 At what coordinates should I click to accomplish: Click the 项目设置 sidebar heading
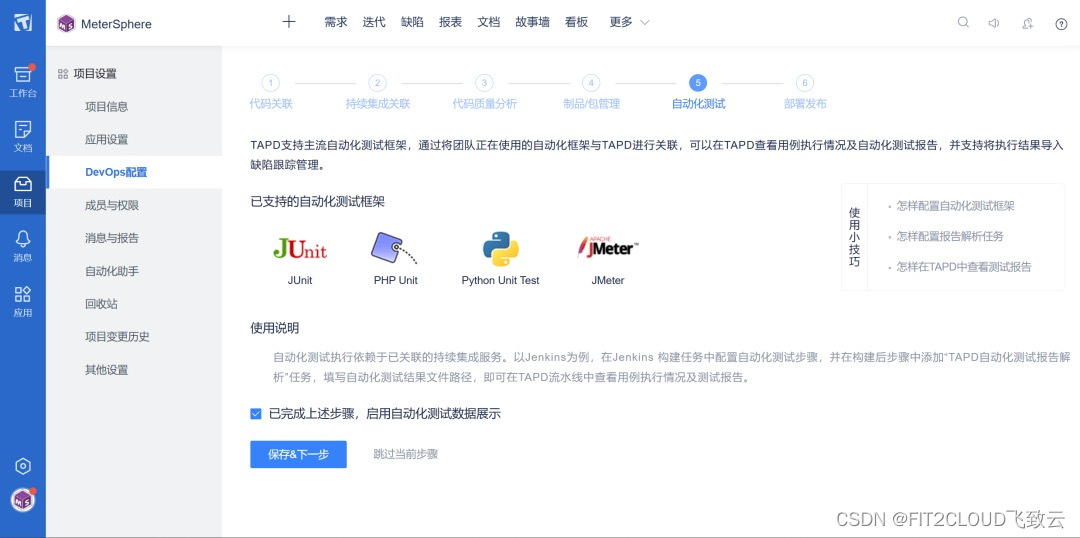click(95, 74)
